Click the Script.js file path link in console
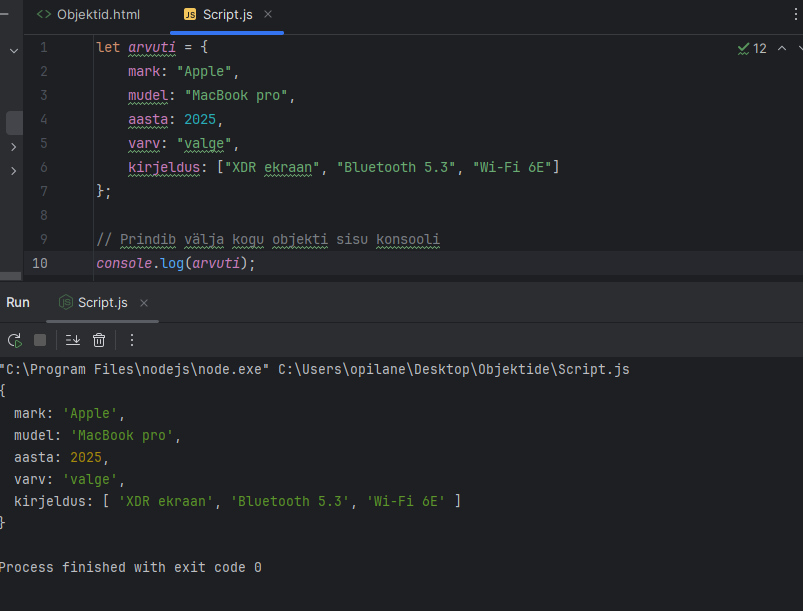Screen dimensions: 803x611 pyautogui.click(x=453, y=370)
